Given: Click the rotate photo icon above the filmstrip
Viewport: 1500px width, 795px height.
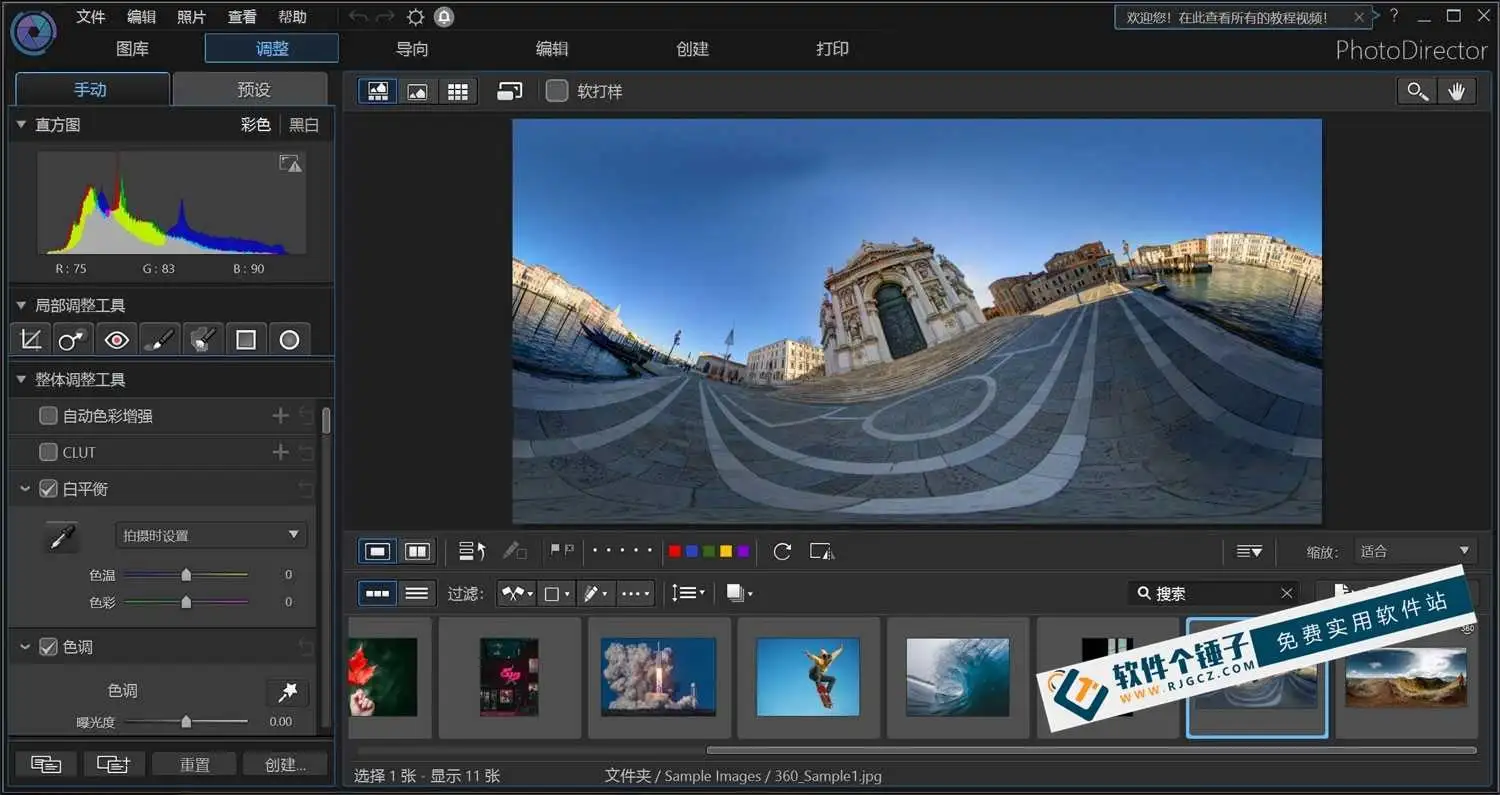Looking at the screenshot, I should (782, 551).
